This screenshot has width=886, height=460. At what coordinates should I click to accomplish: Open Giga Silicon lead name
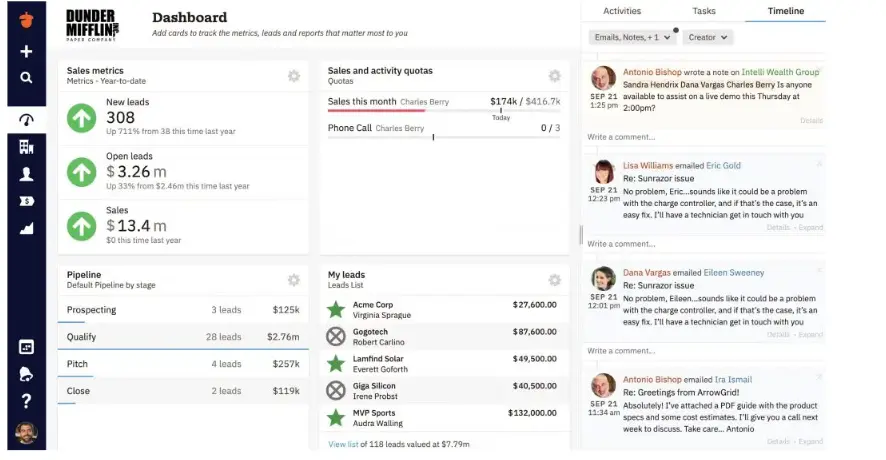pos(374,386)
